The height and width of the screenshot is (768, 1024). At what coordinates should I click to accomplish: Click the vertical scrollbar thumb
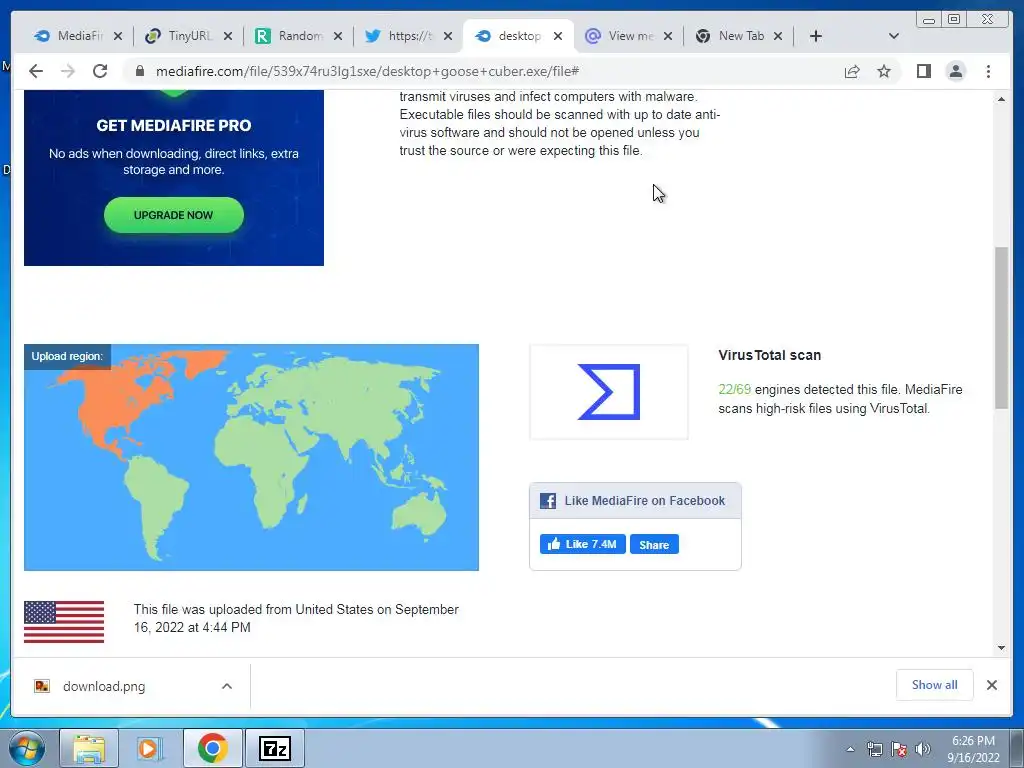(x=1001, y=328)
